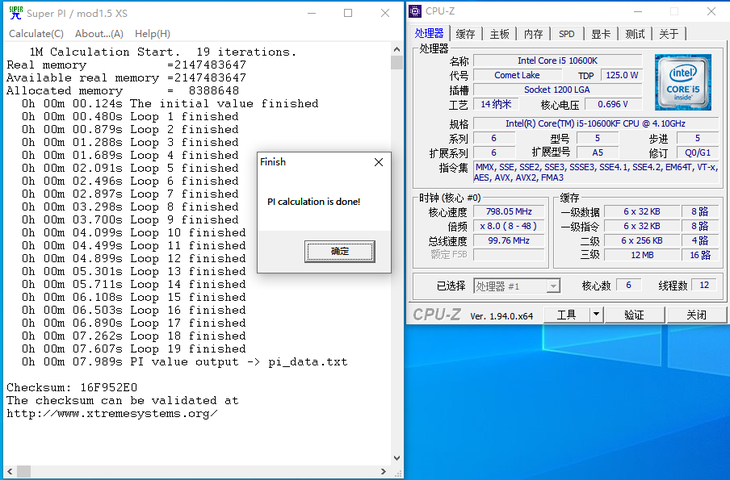Click the 额定 FSB empty field
This screenshot has height=480, width=730.
pos(509,255)
